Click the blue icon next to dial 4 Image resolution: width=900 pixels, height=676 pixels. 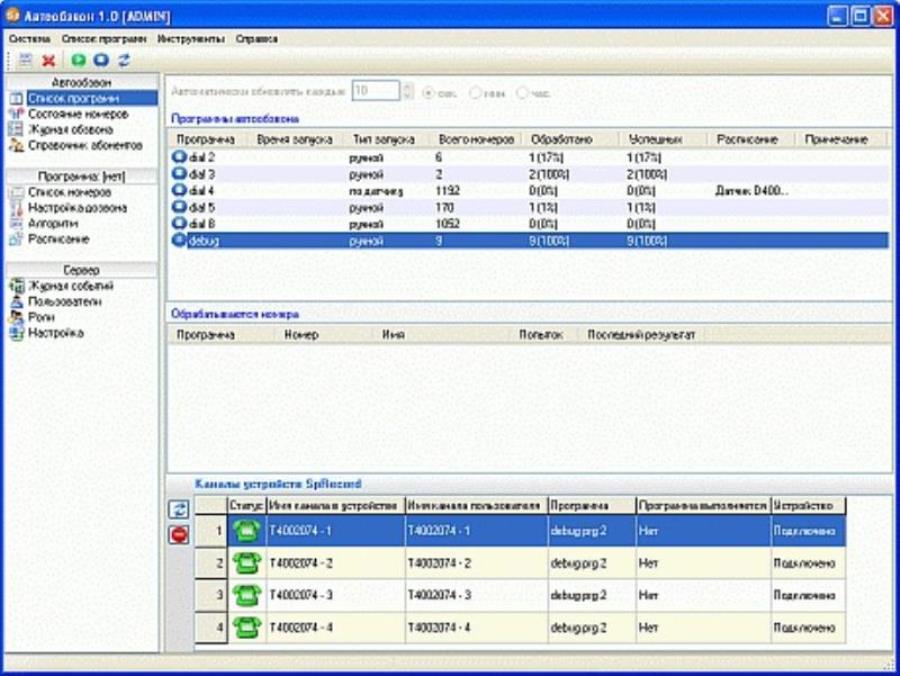pyautogui.click(x=180, y=190)
